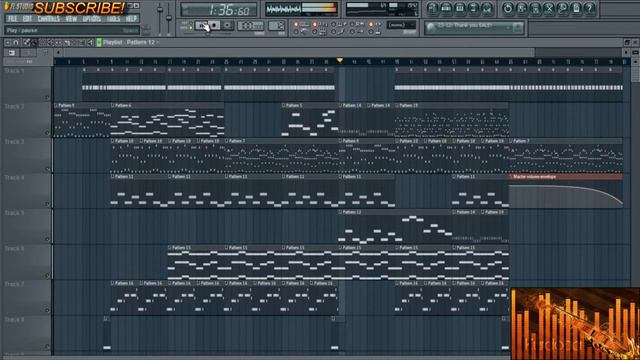This screenshot has height=360, width=640.
Task: Click the magnet snap icon in the playlist toolbar
Action: pyautogui.click(x=16, y=42)
